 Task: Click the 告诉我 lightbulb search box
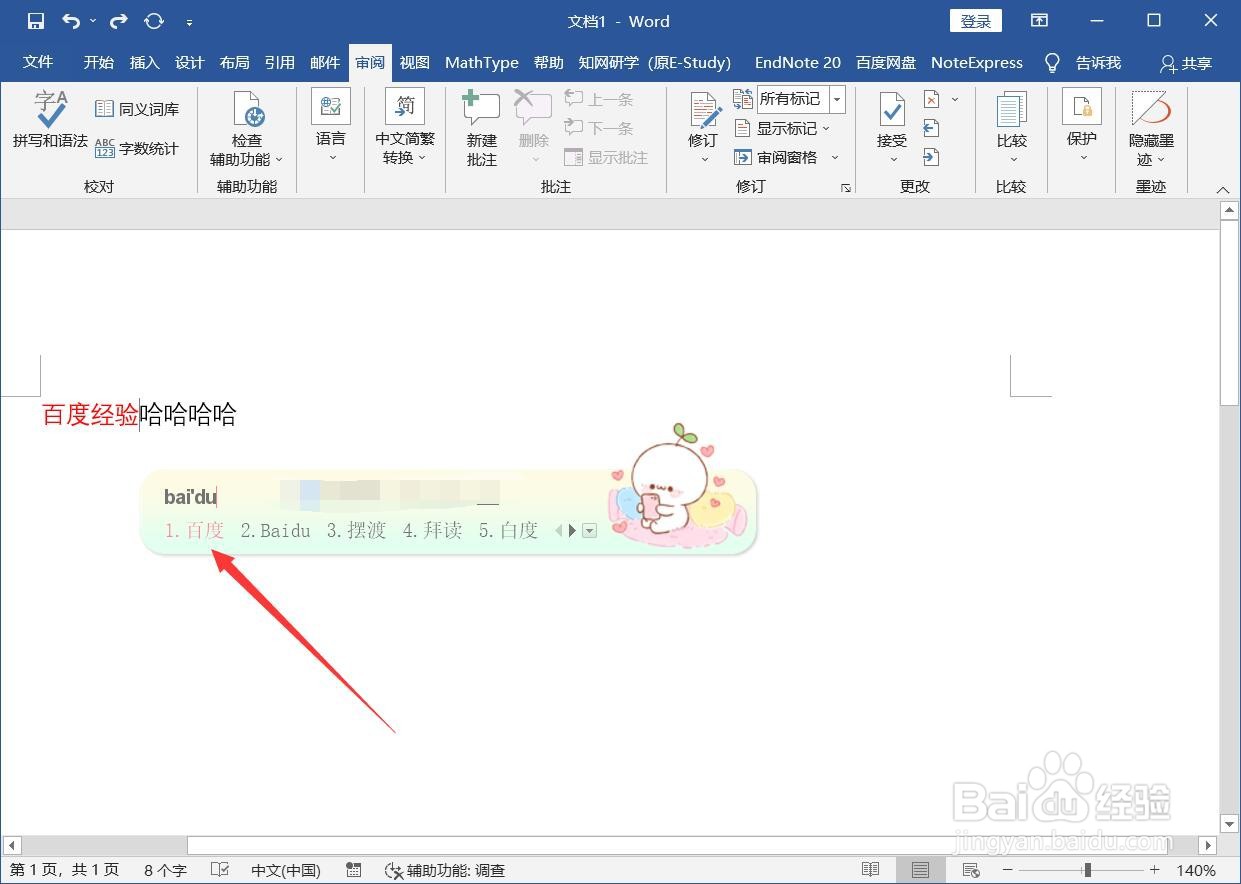tap(1082, 62)
